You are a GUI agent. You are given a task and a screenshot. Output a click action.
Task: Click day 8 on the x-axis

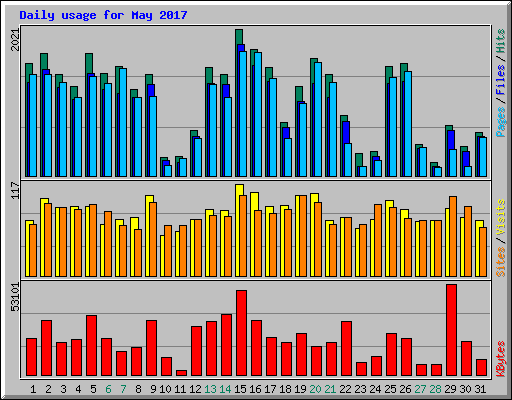tap(138, 389)
